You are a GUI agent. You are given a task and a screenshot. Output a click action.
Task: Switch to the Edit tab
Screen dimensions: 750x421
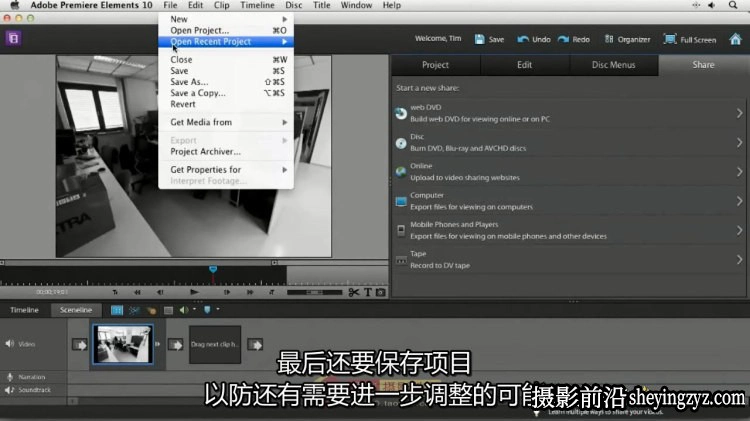pos(524,65)
